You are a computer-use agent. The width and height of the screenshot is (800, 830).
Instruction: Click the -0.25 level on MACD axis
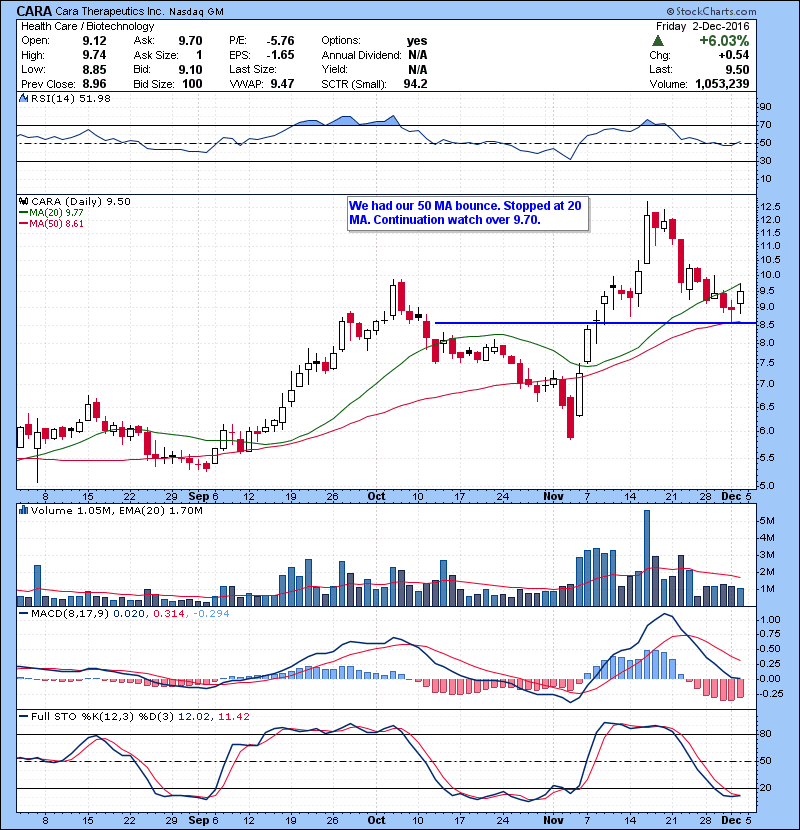[x=771, y=694]
